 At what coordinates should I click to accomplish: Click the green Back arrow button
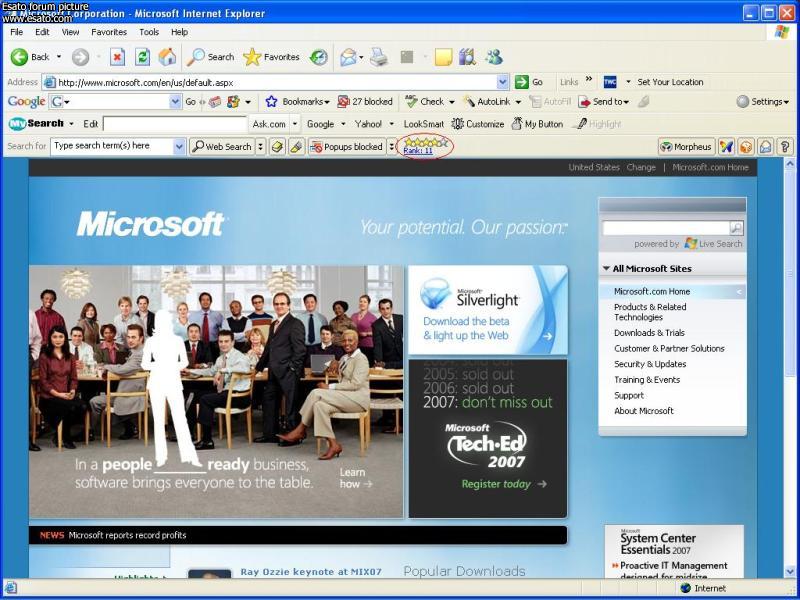pos(19,57)
